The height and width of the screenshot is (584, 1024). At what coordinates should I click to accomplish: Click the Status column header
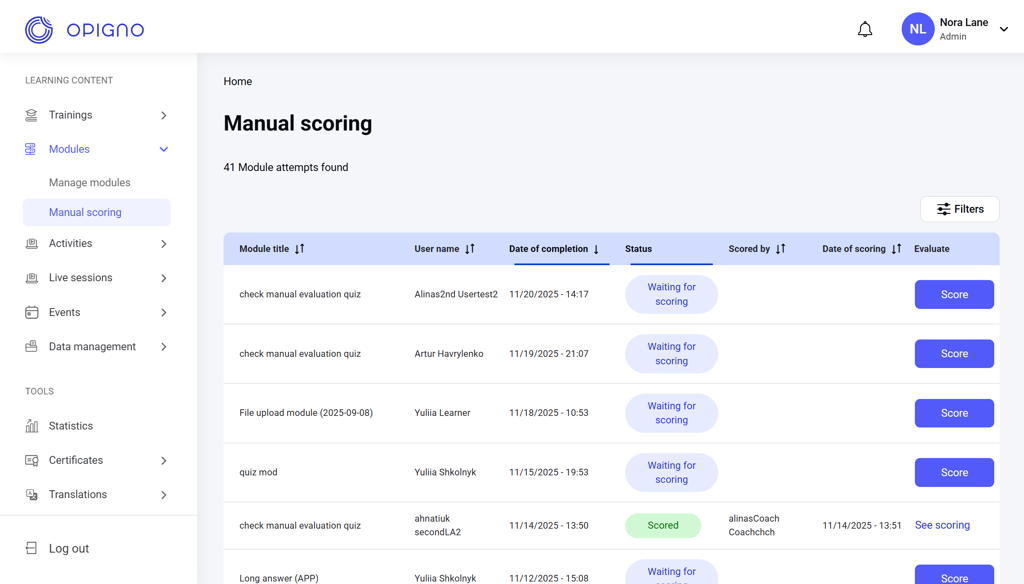[x=638, y=249]
